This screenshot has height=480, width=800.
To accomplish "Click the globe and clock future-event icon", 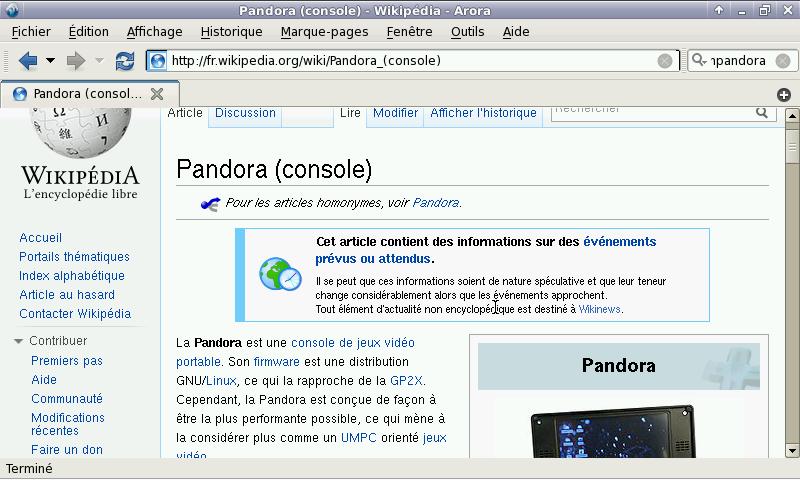I will (280, 274).
